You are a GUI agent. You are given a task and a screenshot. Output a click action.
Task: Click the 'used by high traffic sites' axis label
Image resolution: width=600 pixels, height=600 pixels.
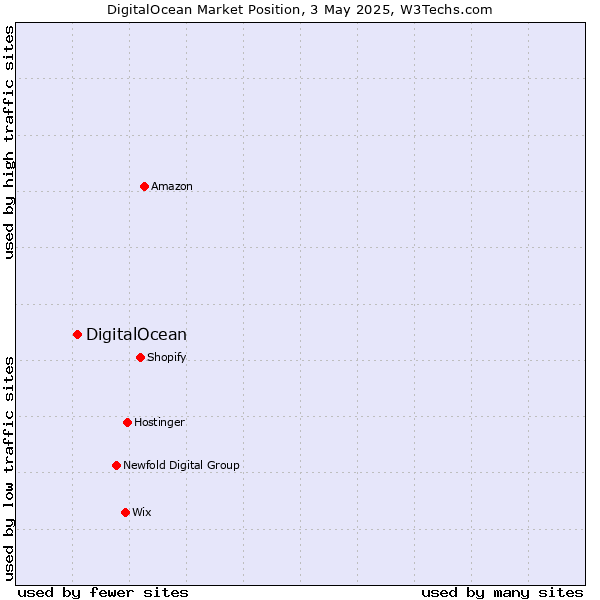click(x=9, y=142)
